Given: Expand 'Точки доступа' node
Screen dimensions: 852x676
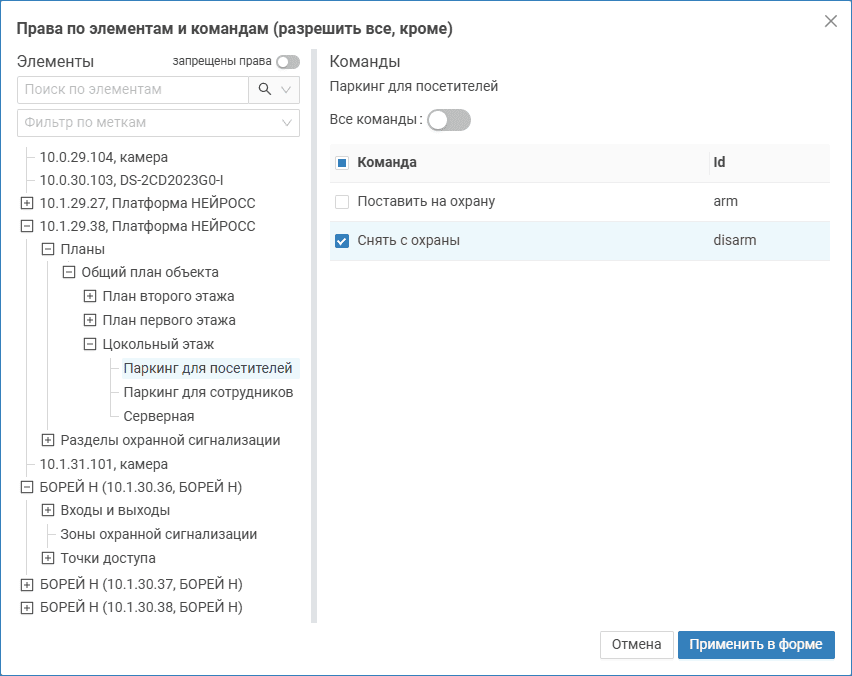Looking at the screenshot, I should coord(48,559).
